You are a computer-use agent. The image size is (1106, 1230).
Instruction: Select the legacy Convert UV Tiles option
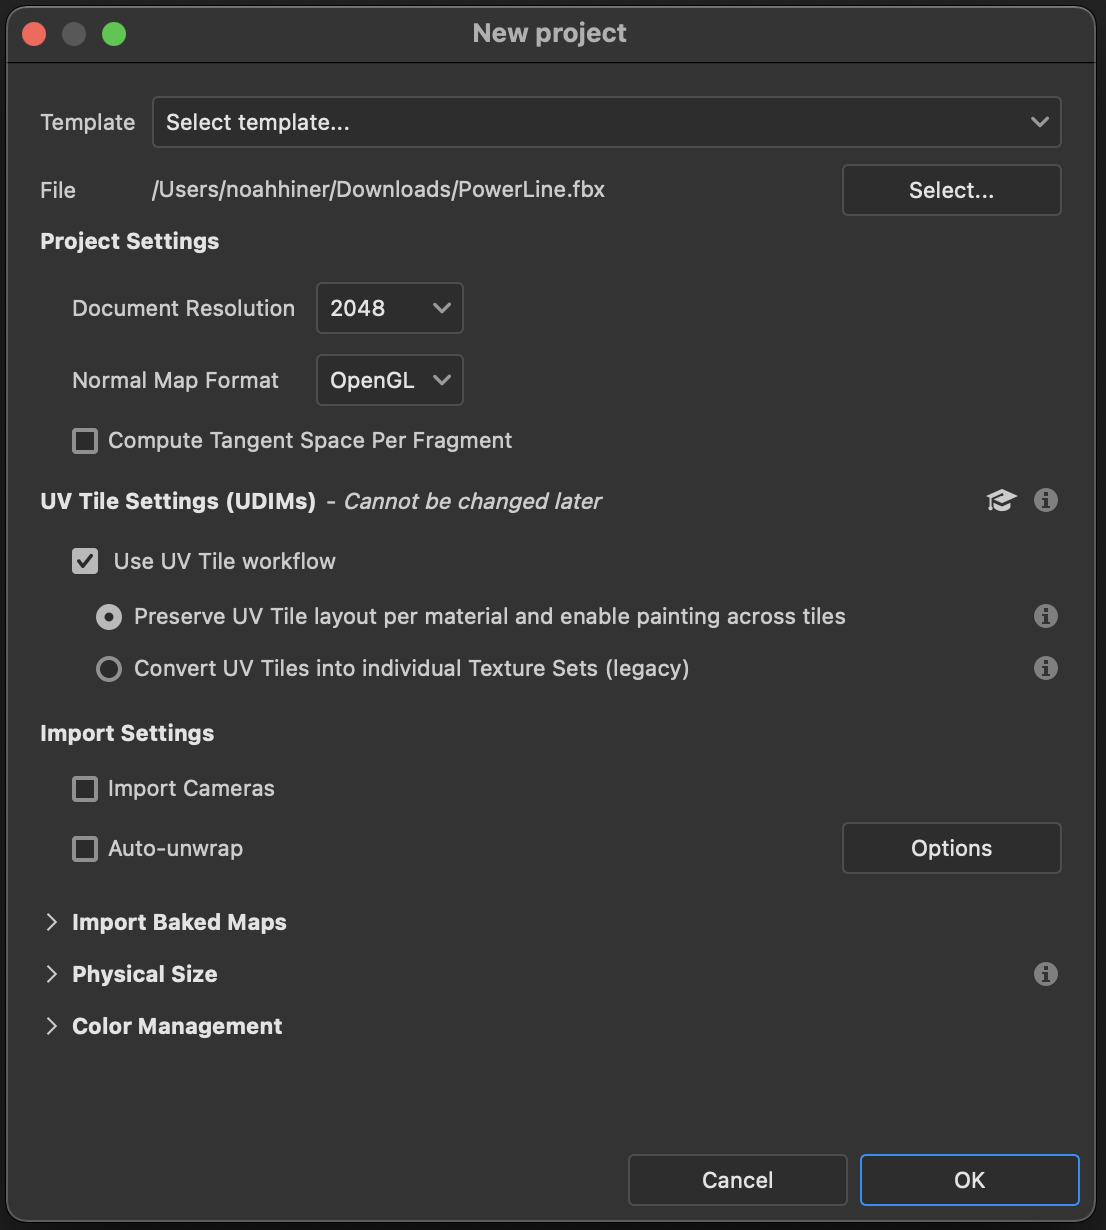coord(109,668)
